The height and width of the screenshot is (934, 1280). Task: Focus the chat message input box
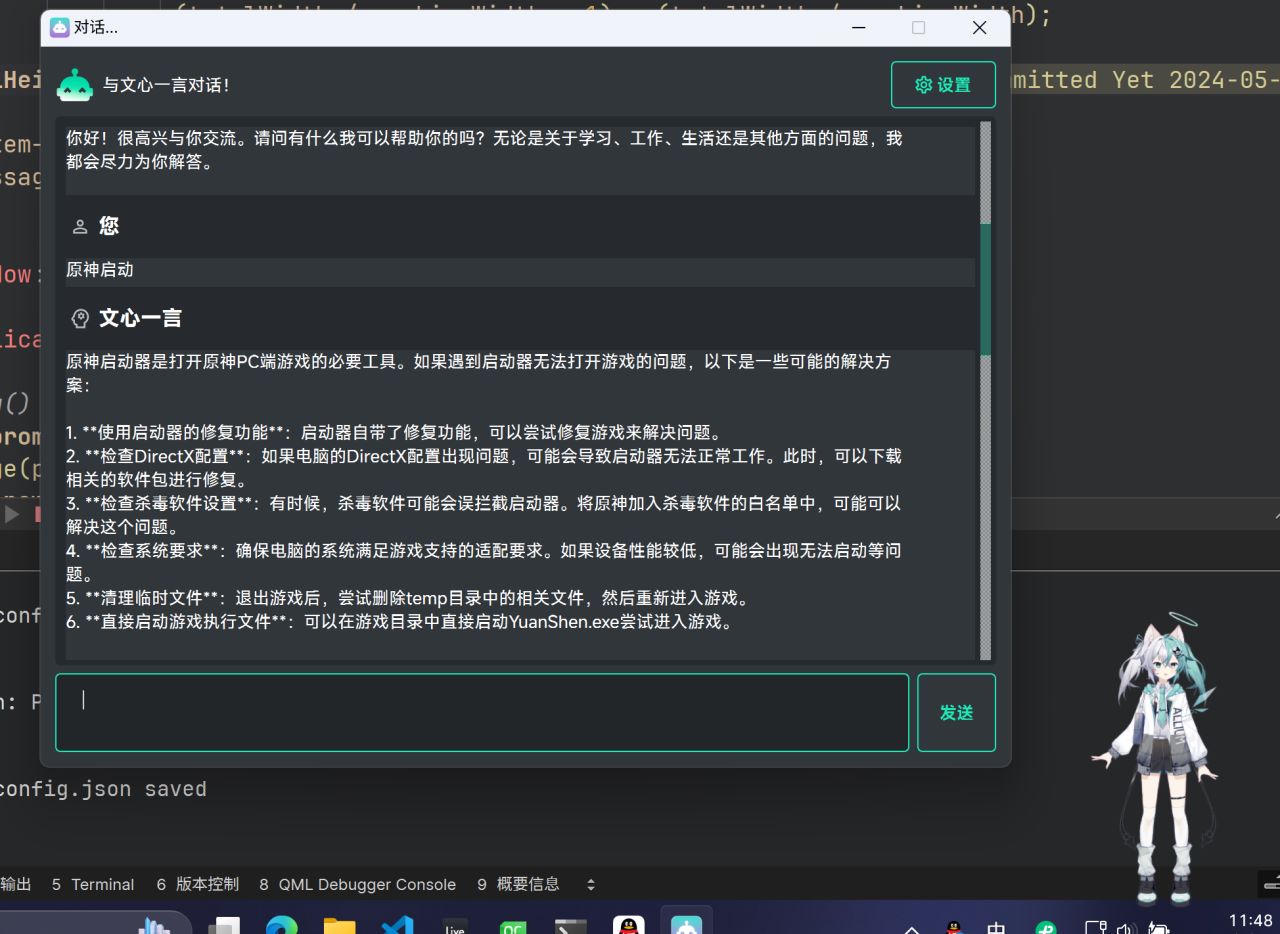point(482,712)
